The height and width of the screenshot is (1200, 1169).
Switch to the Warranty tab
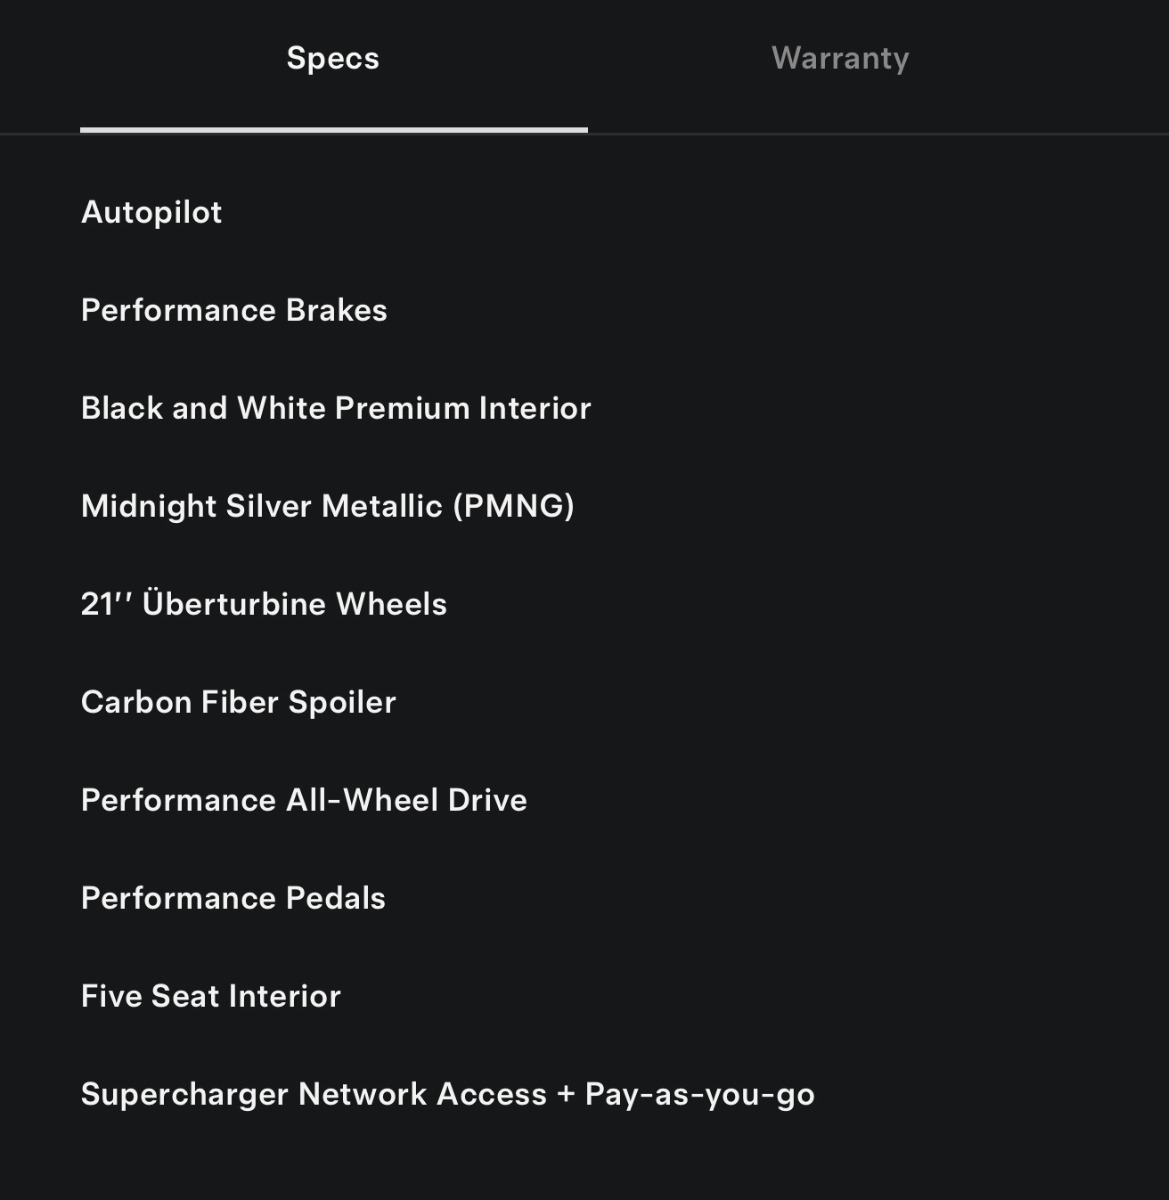point(840,58)
